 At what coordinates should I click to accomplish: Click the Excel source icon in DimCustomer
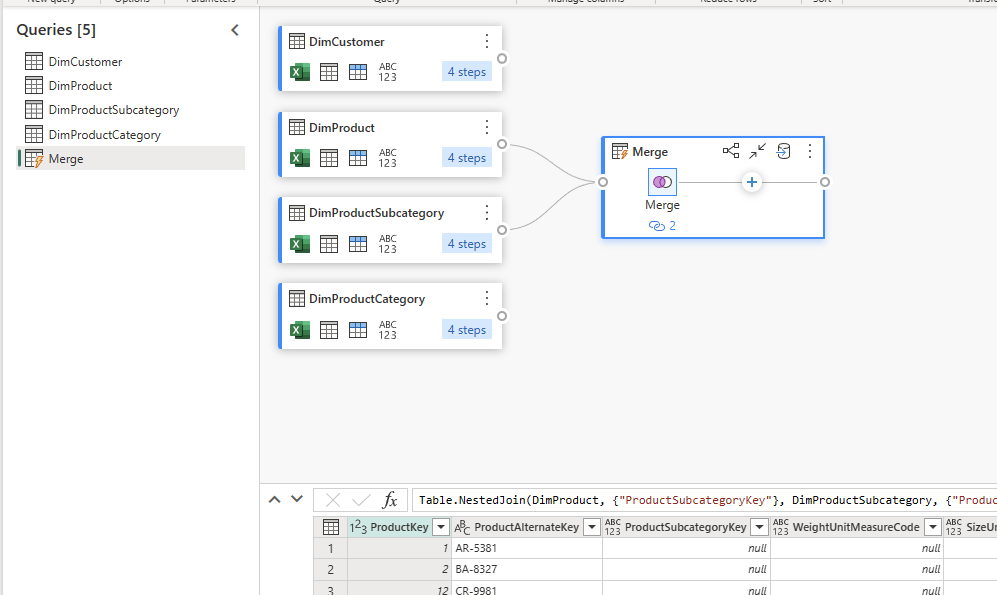(x=299, y=72)
